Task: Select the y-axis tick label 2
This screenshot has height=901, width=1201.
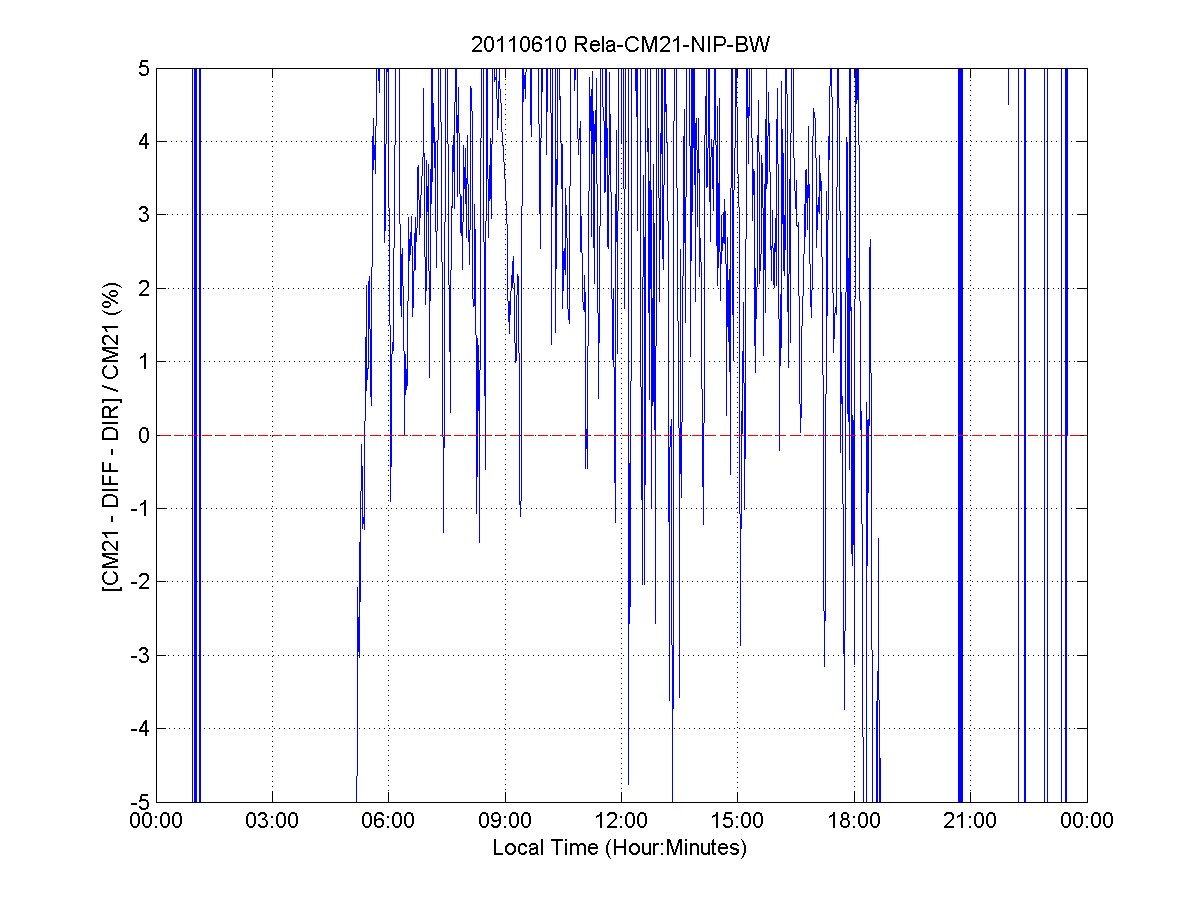Action: (x=144, y=288)
